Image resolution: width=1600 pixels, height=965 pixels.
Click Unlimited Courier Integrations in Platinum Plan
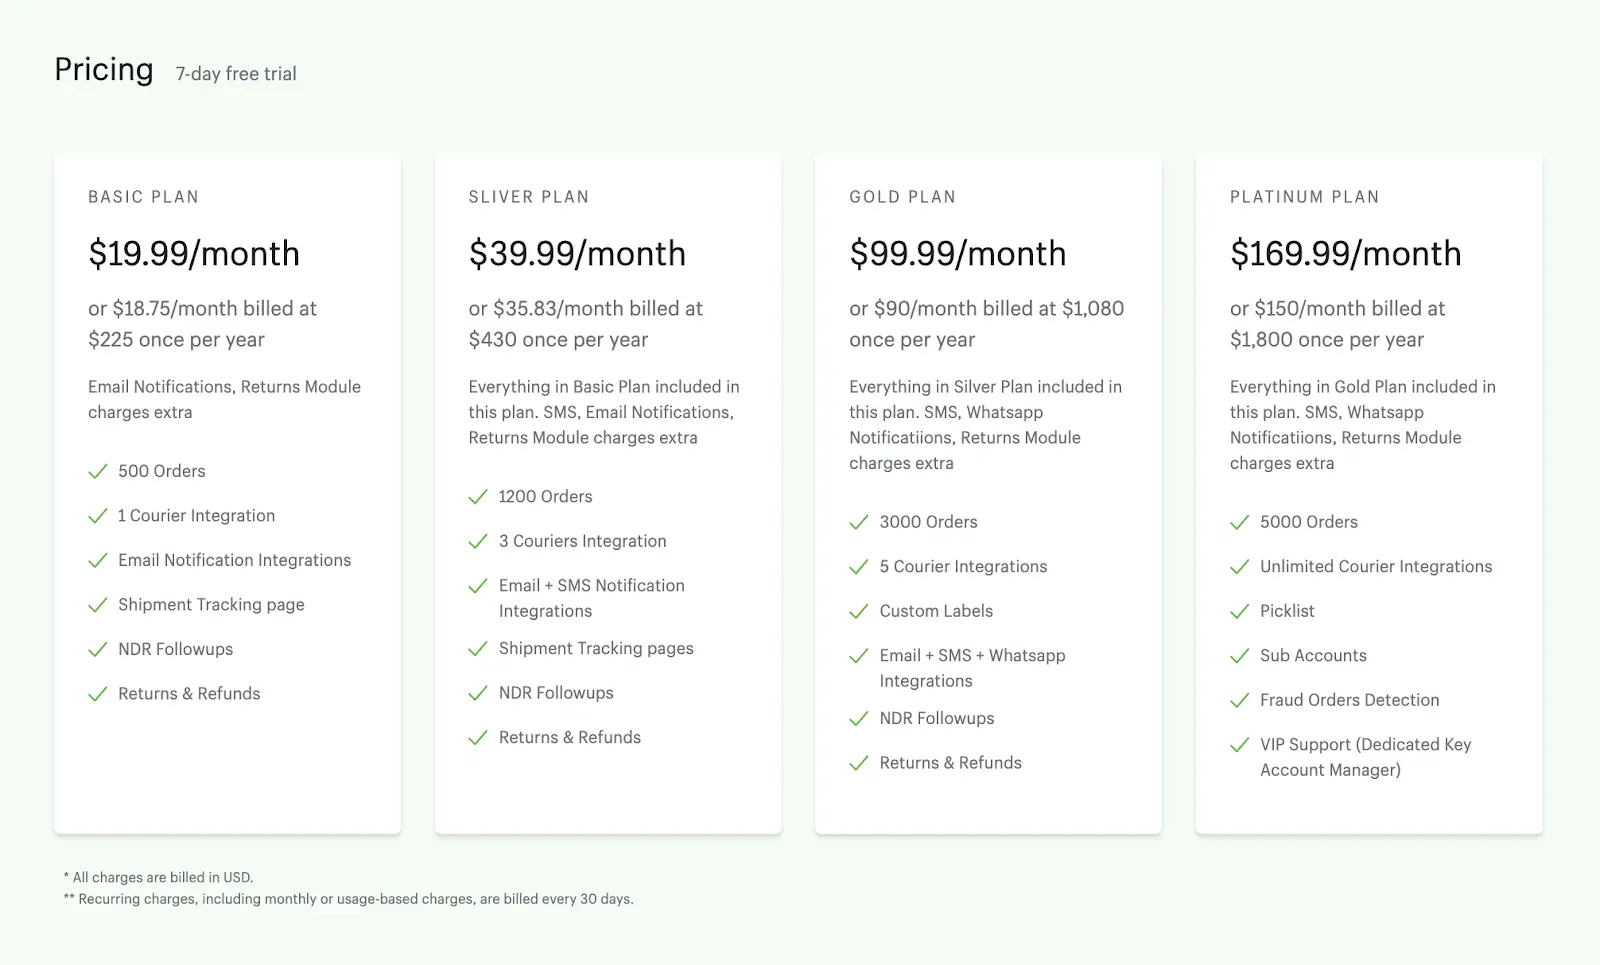point(1375,566)
